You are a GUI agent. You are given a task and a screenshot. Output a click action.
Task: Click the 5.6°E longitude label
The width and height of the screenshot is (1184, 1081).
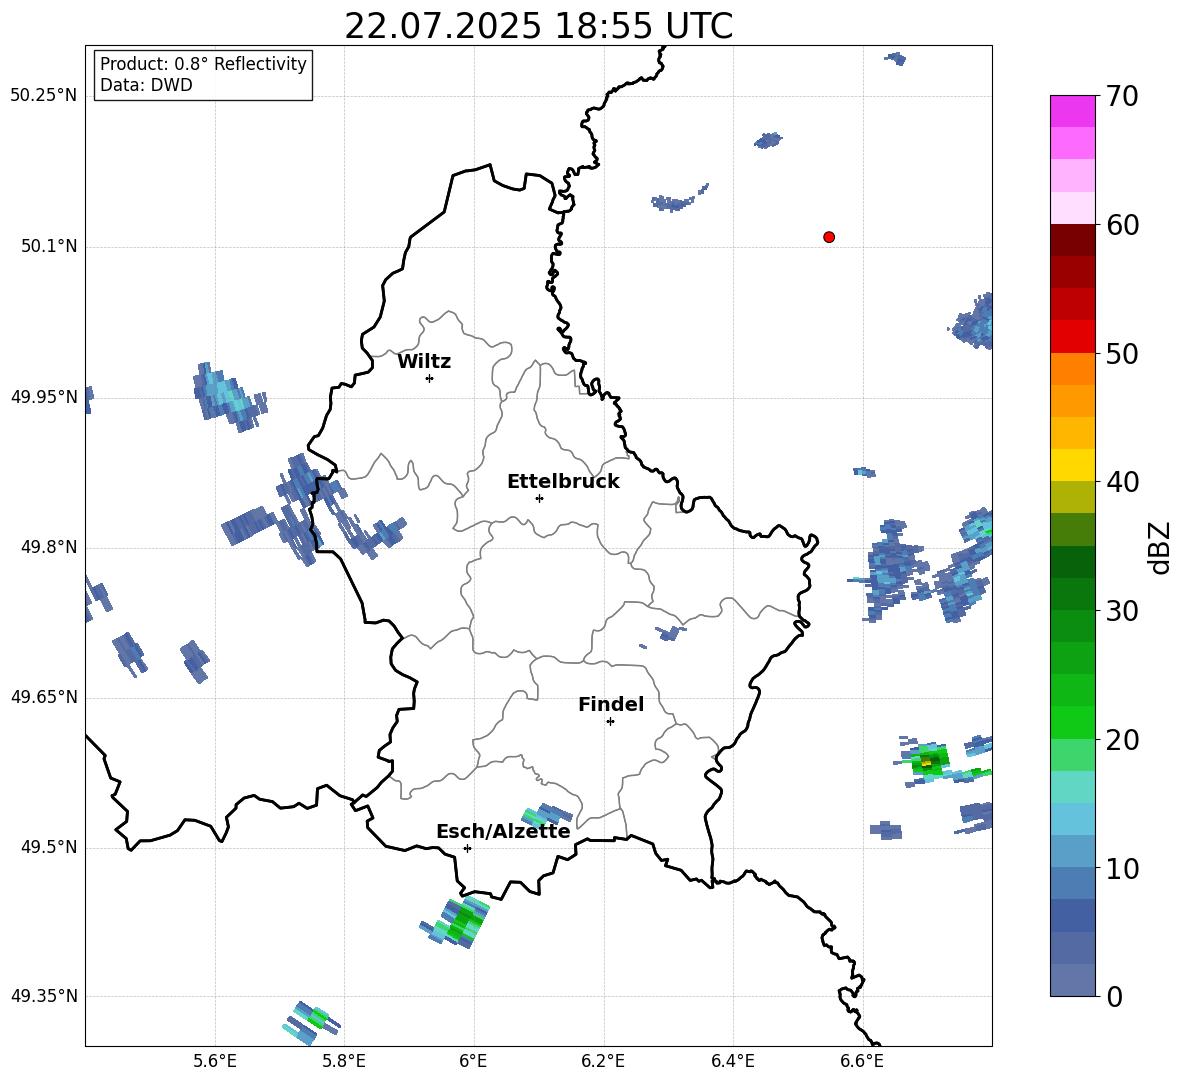[215, 1061]
